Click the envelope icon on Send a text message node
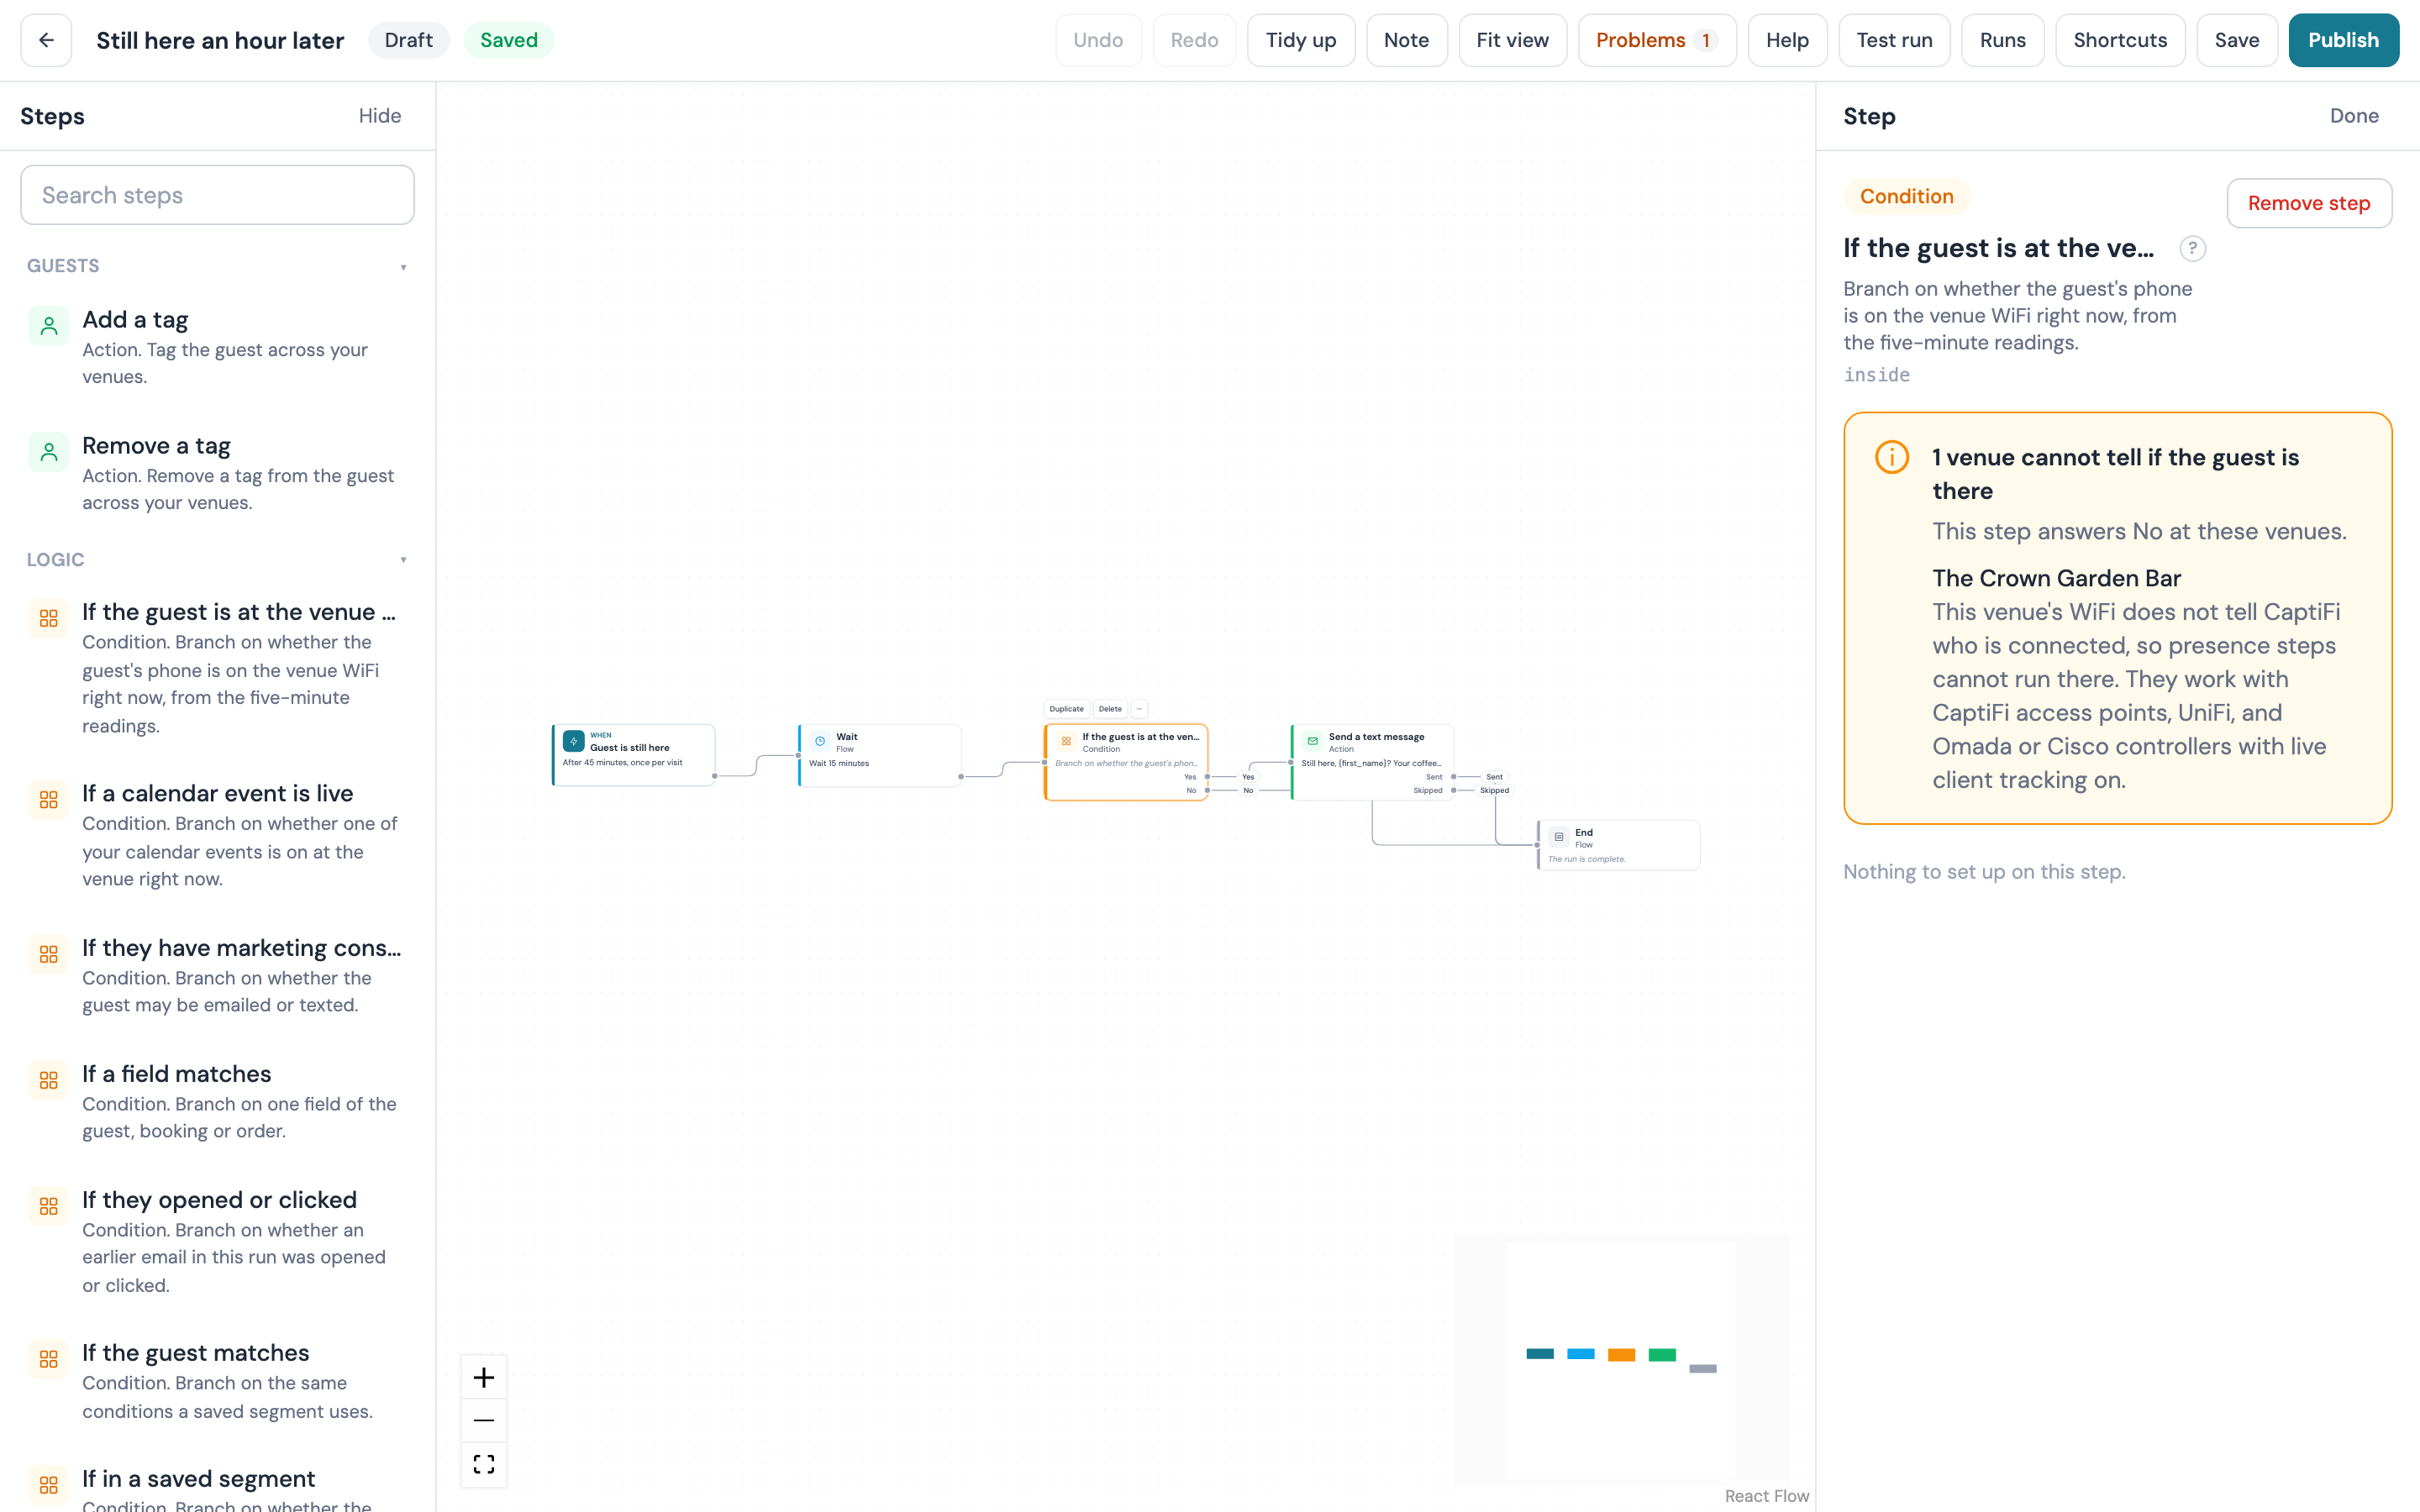The height and width of the screenshot is (1512, 2420). 1312,741
